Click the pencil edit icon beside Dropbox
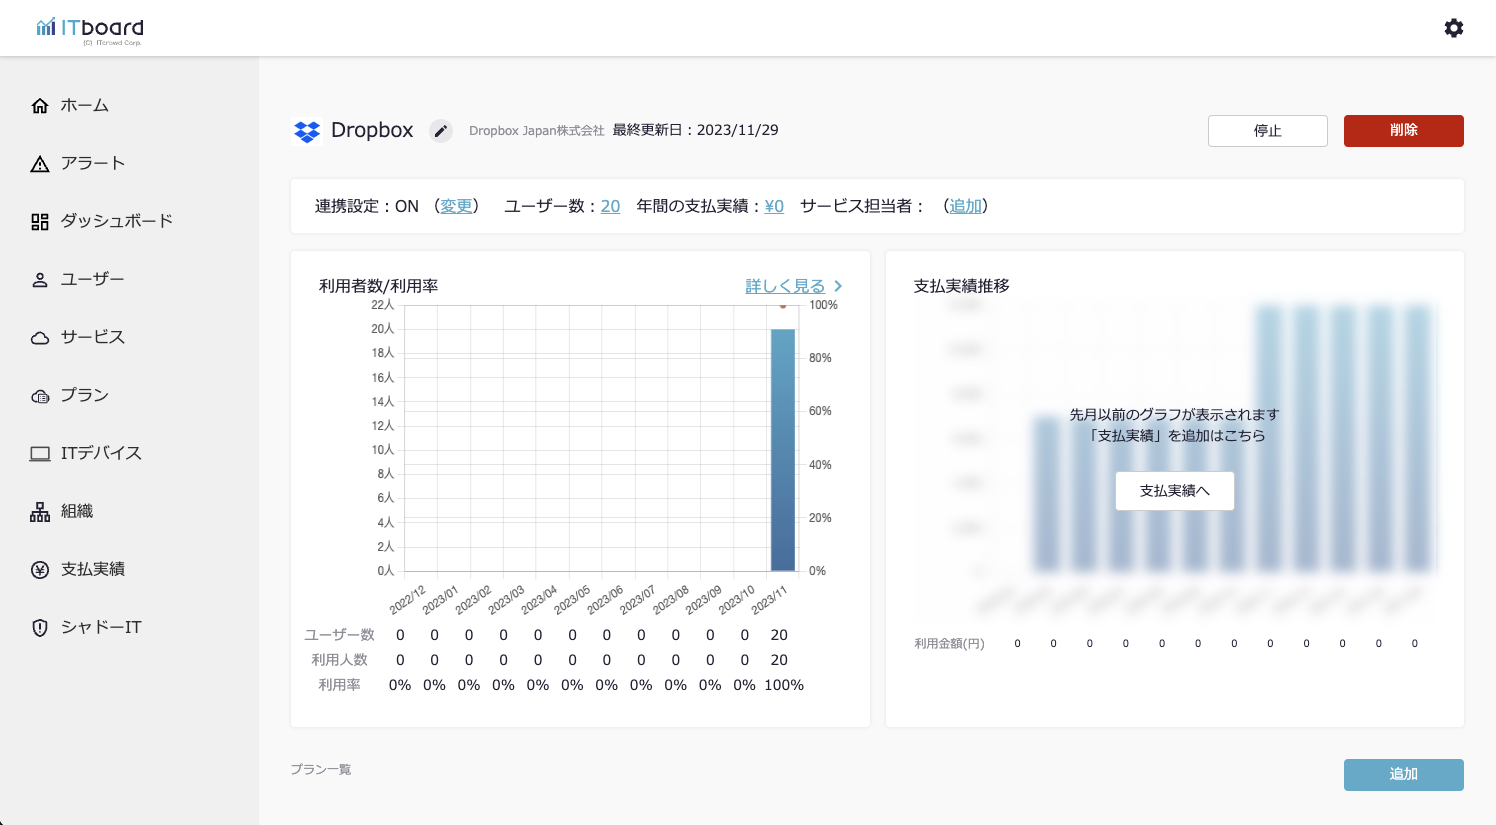This screenshot has width=1496, height=825. (441, 131)
